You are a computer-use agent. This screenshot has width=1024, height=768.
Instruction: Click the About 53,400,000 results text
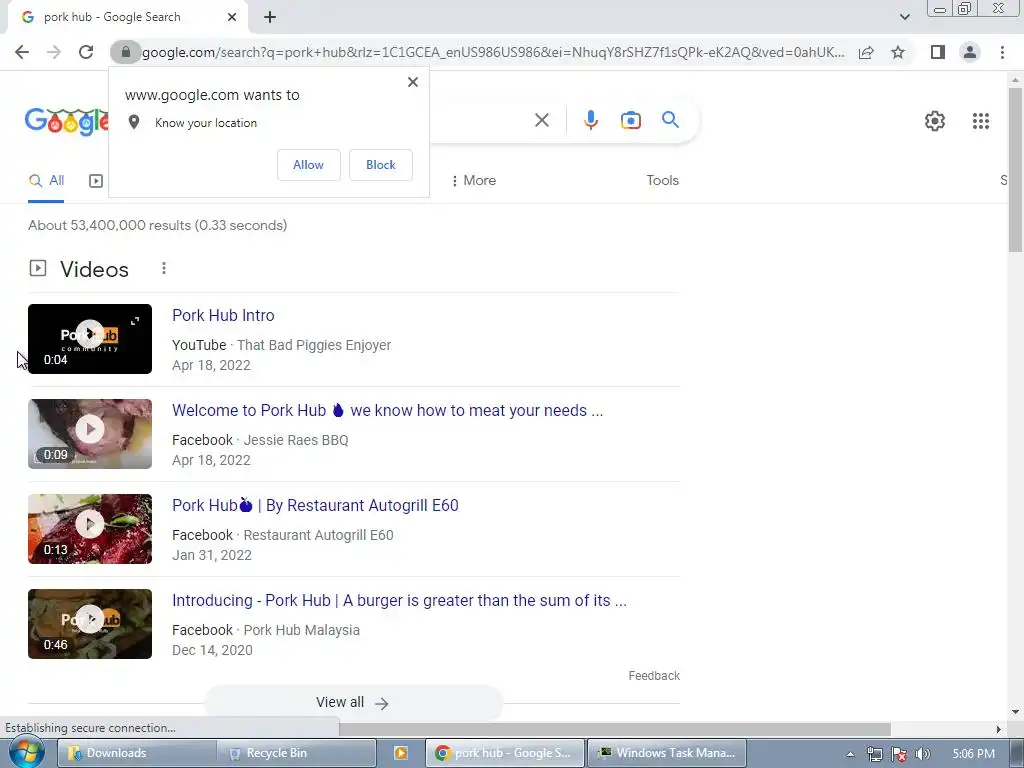[157, 225]
